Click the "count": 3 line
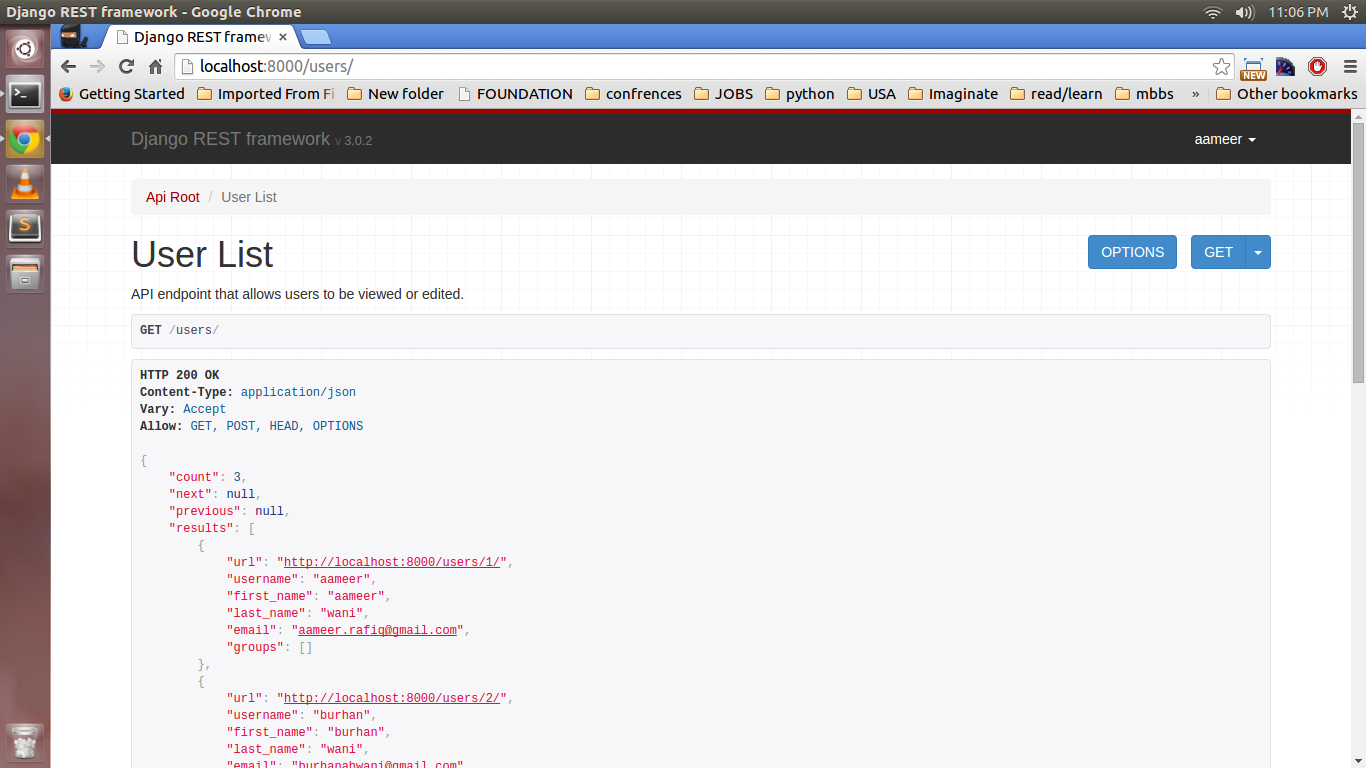This screenshot has height=768, width=1366. (208, 477)
